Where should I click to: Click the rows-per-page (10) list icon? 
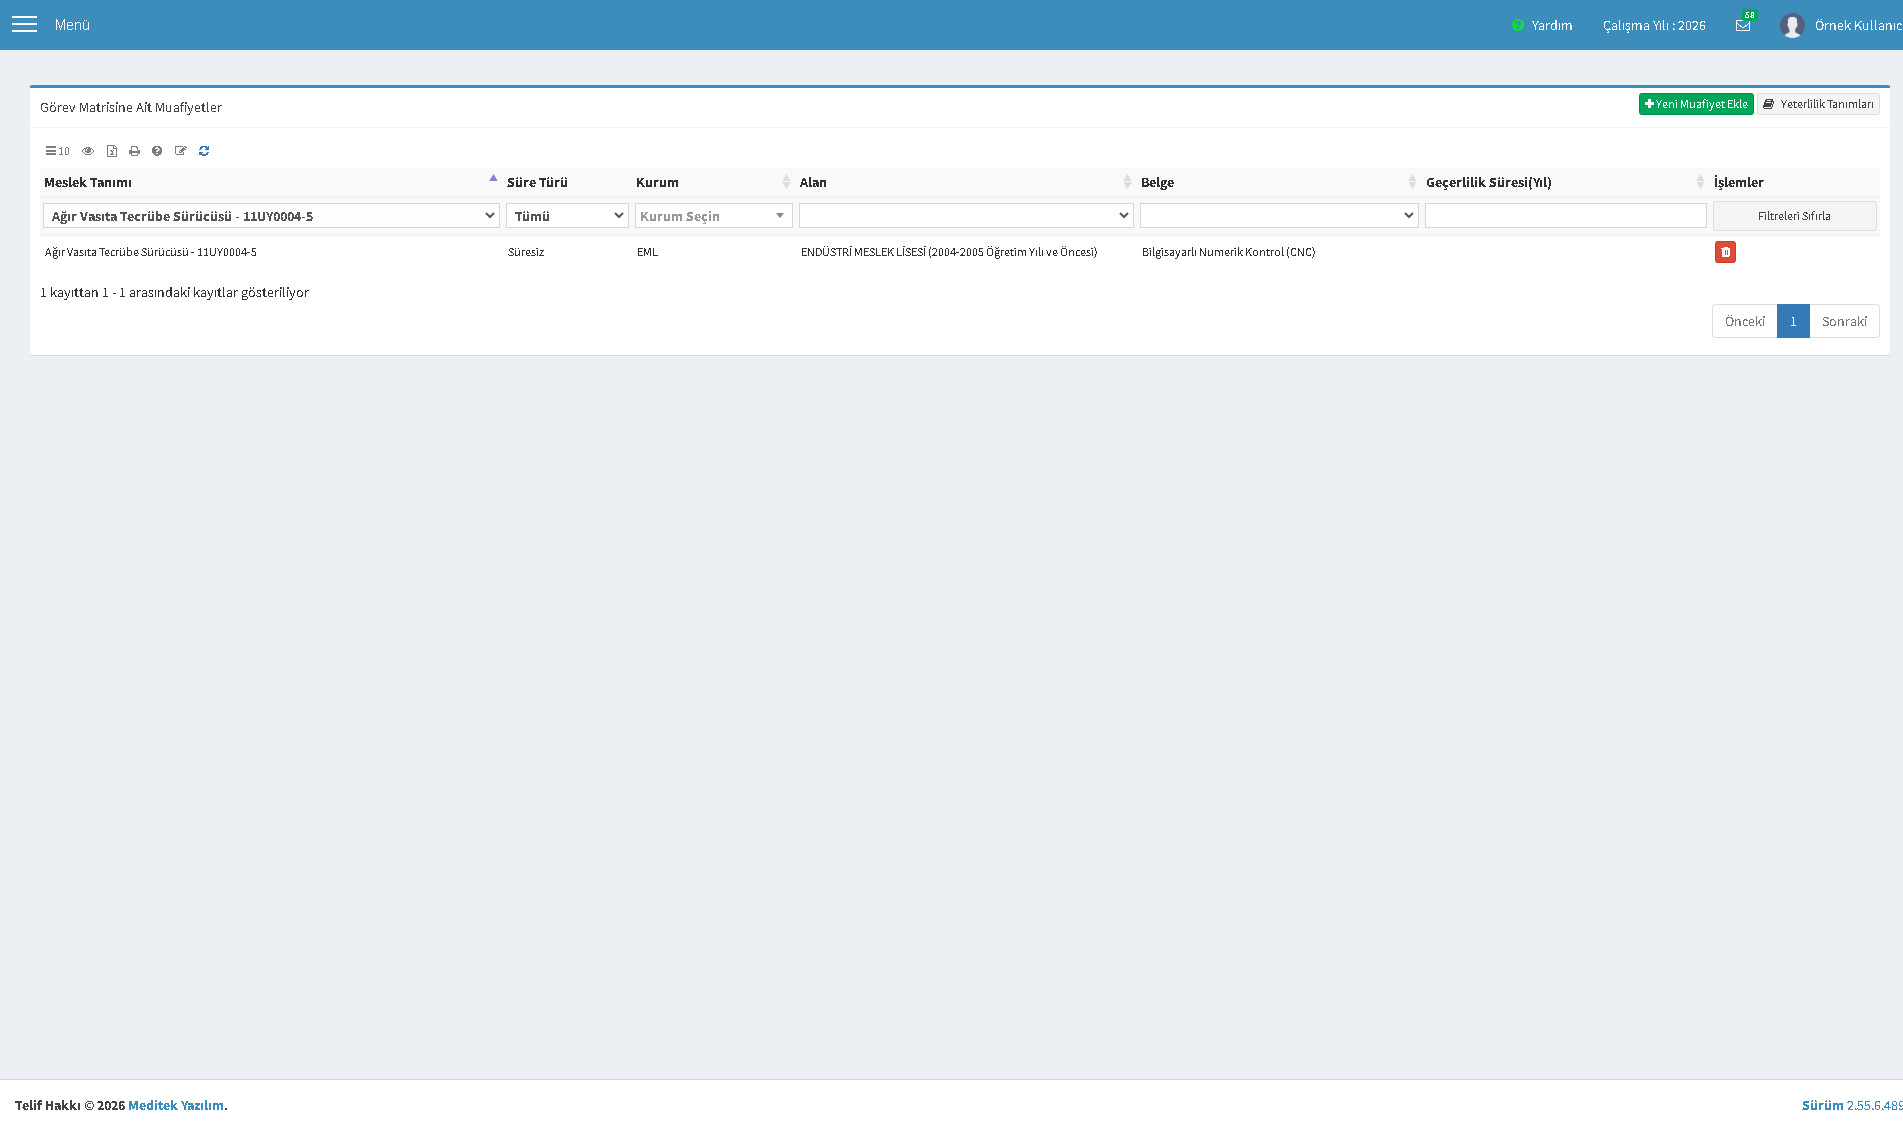[x=57, y=151]
